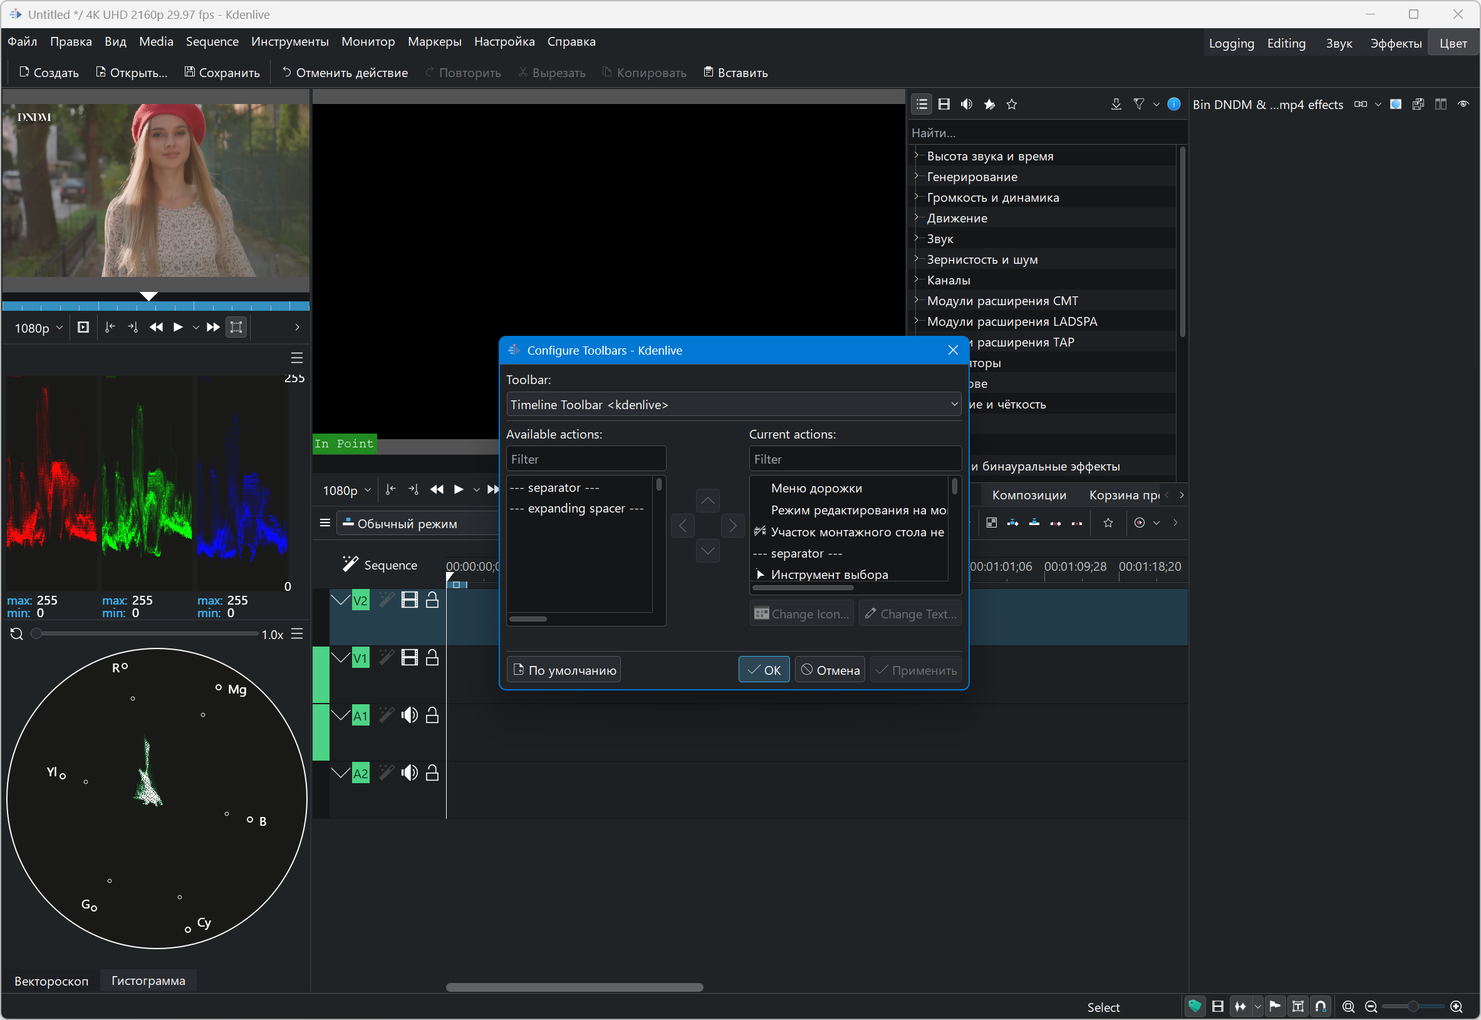Click the Available actions filter field
Screen dimensions: 1481x1020
pyautogui.click(x=586, y=459)
